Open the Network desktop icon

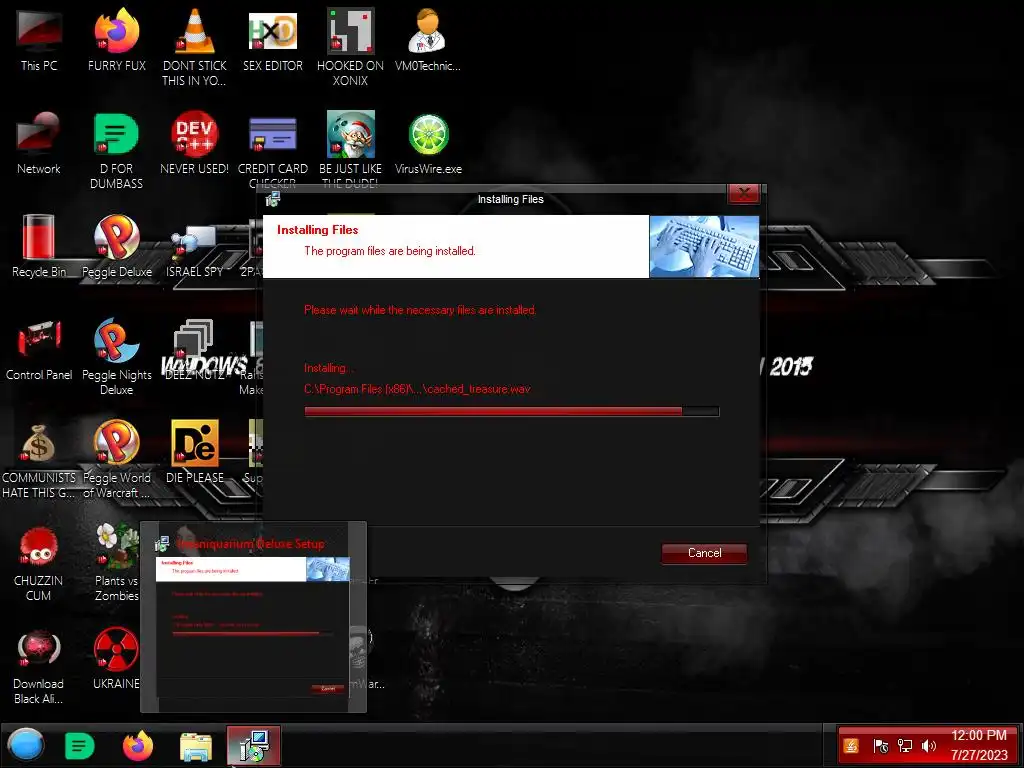(39, 142)
